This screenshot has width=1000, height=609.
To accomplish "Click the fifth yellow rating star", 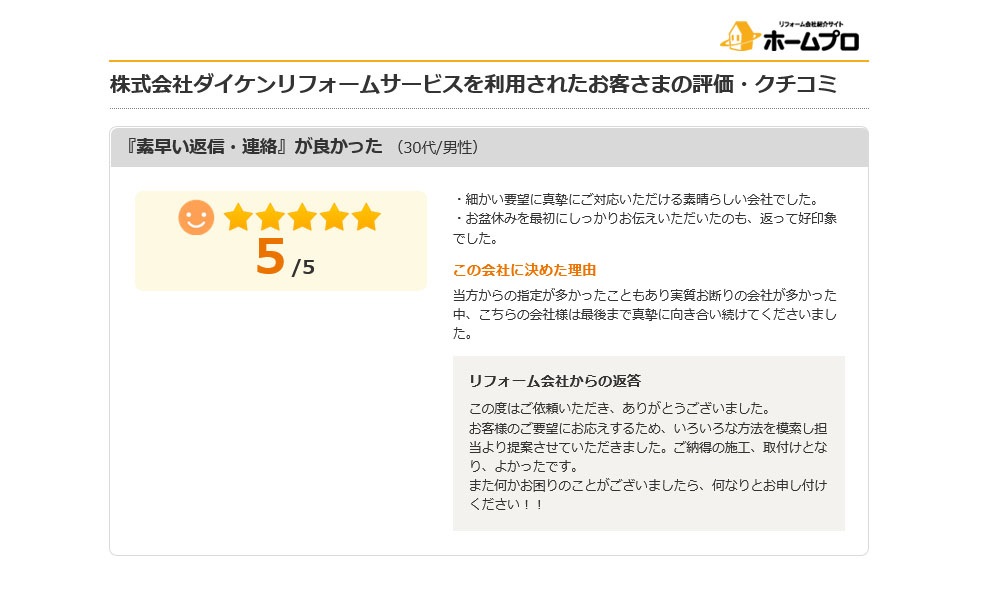I will coord(366,217).
